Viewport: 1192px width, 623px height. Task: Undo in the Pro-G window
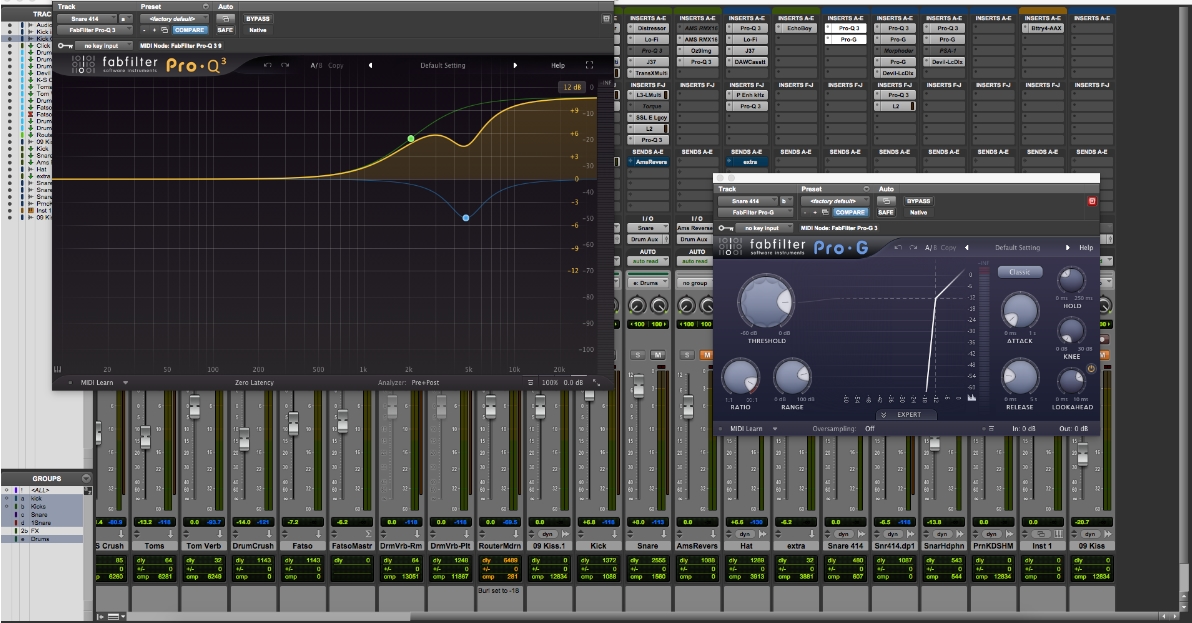(898, 248)
